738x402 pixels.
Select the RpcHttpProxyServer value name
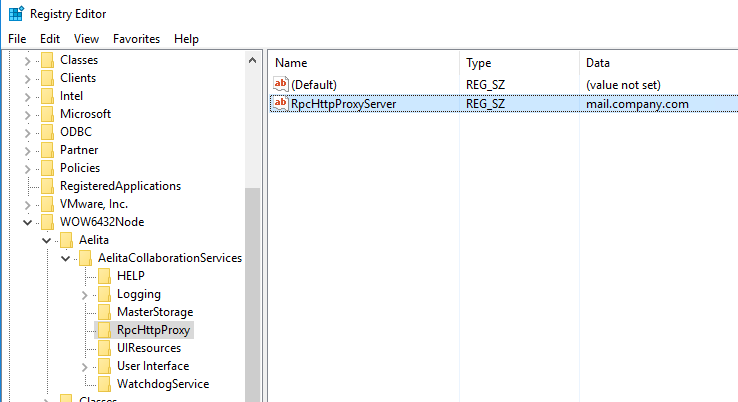pos(344,104)
